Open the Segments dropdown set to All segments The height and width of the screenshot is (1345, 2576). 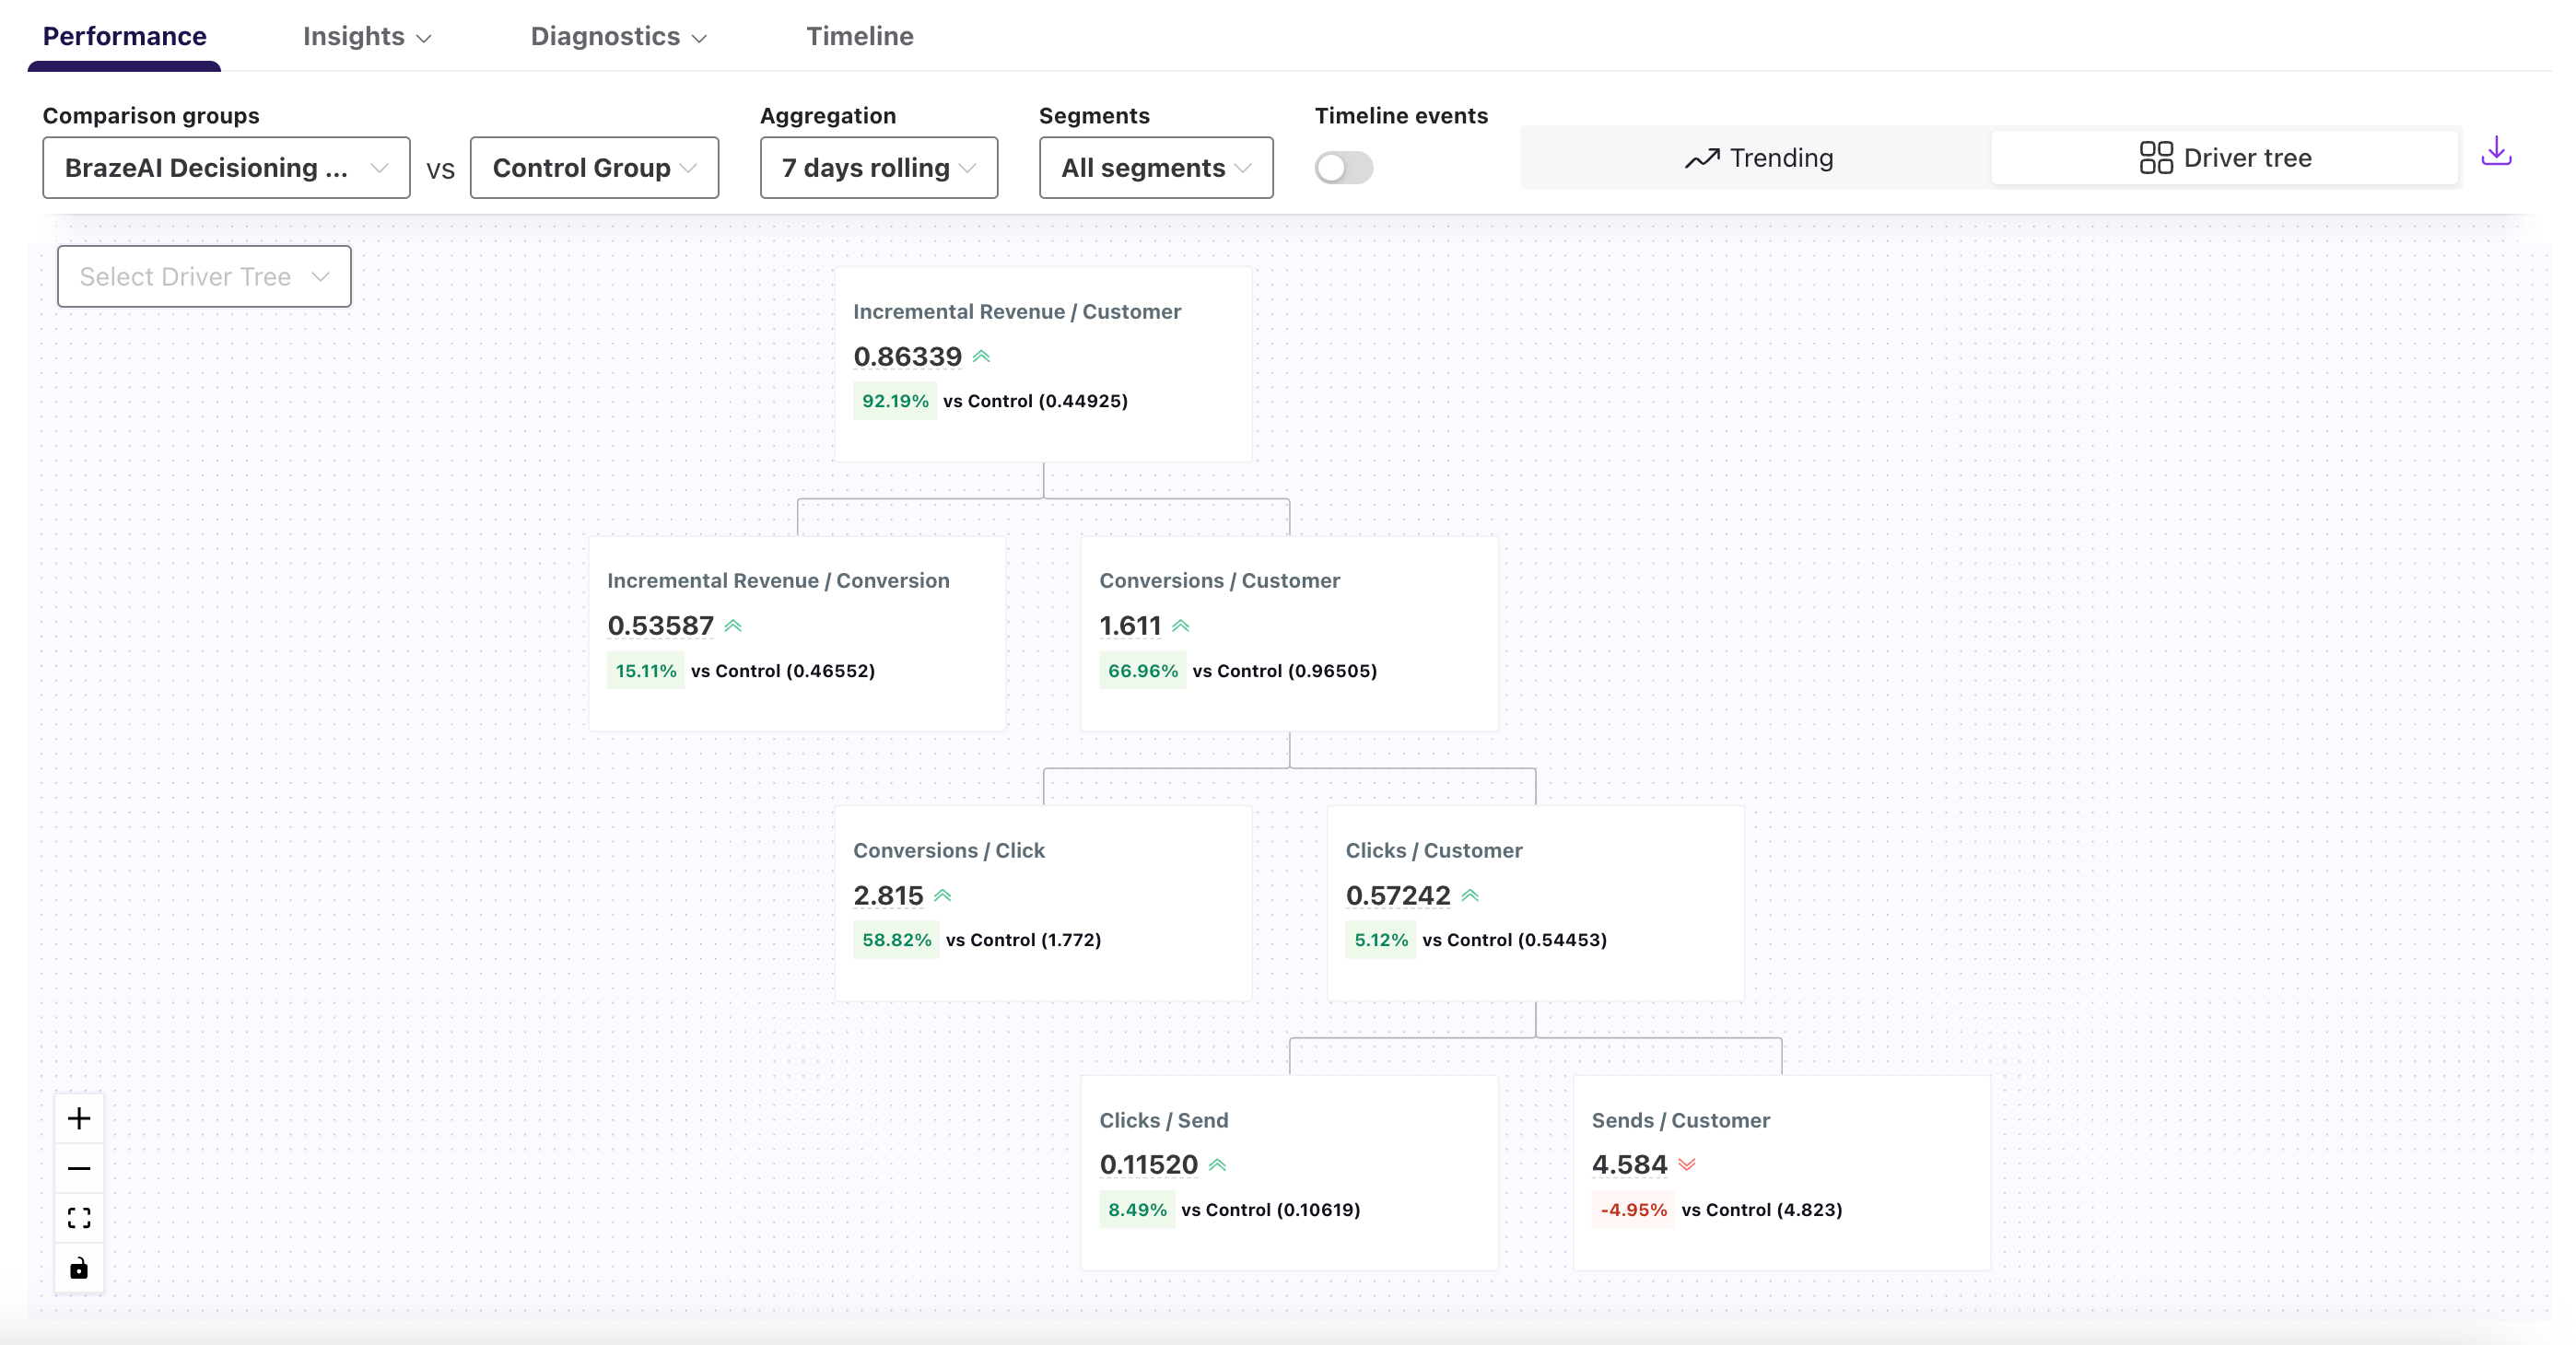tap(1154, 167)
